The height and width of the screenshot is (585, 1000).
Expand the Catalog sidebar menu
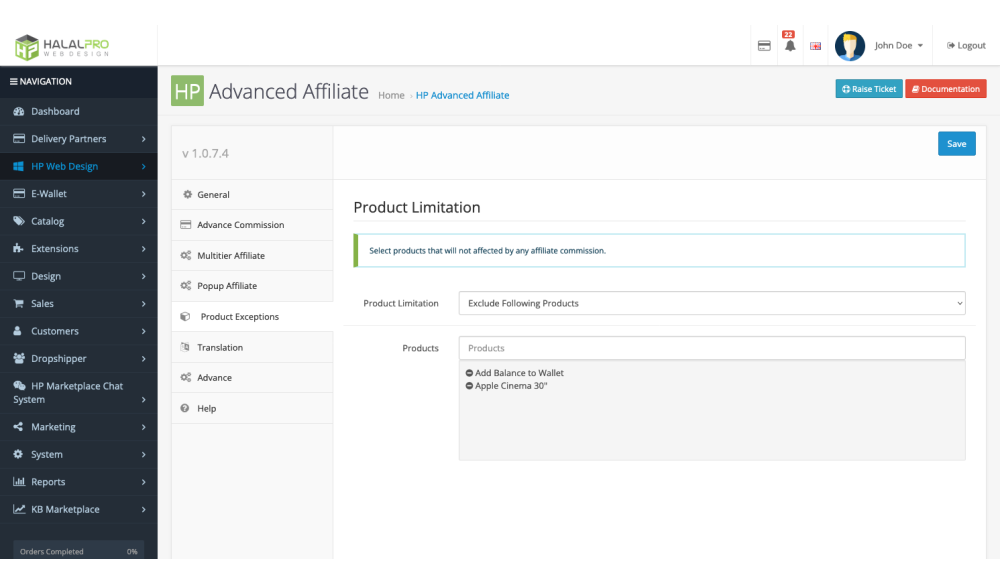click(78, 221)
